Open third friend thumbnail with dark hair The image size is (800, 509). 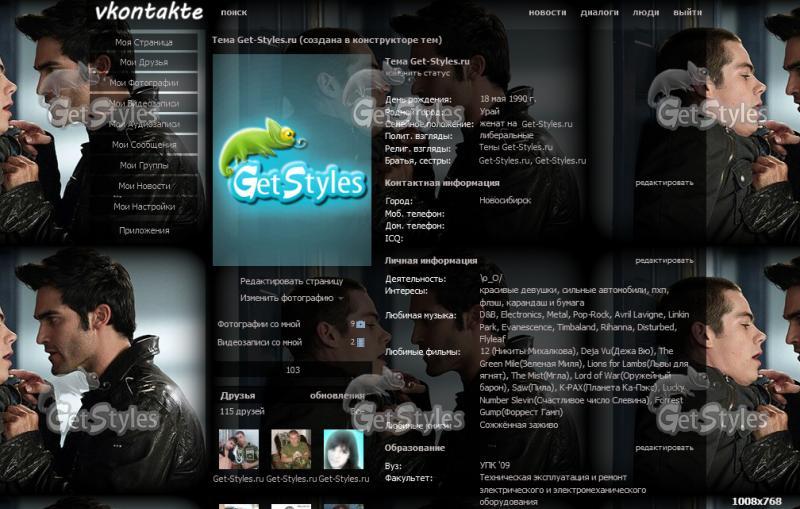click(344, 449)
